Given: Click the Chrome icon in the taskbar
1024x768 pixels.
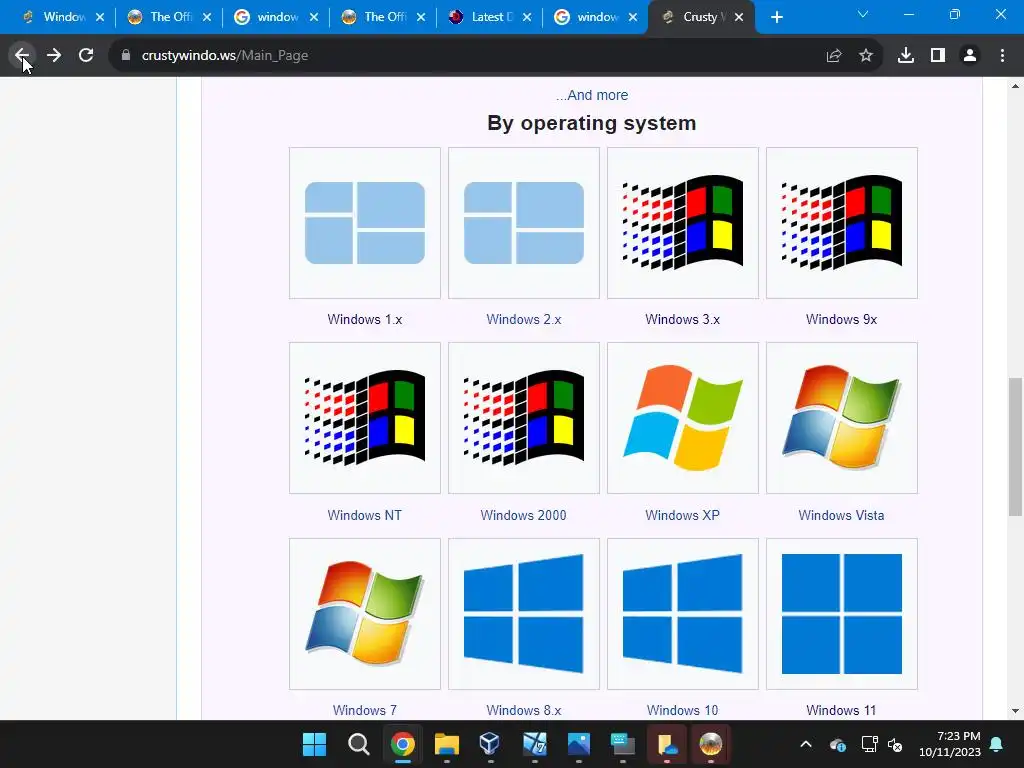Looking at the screenshot, I should click(403, 744).
